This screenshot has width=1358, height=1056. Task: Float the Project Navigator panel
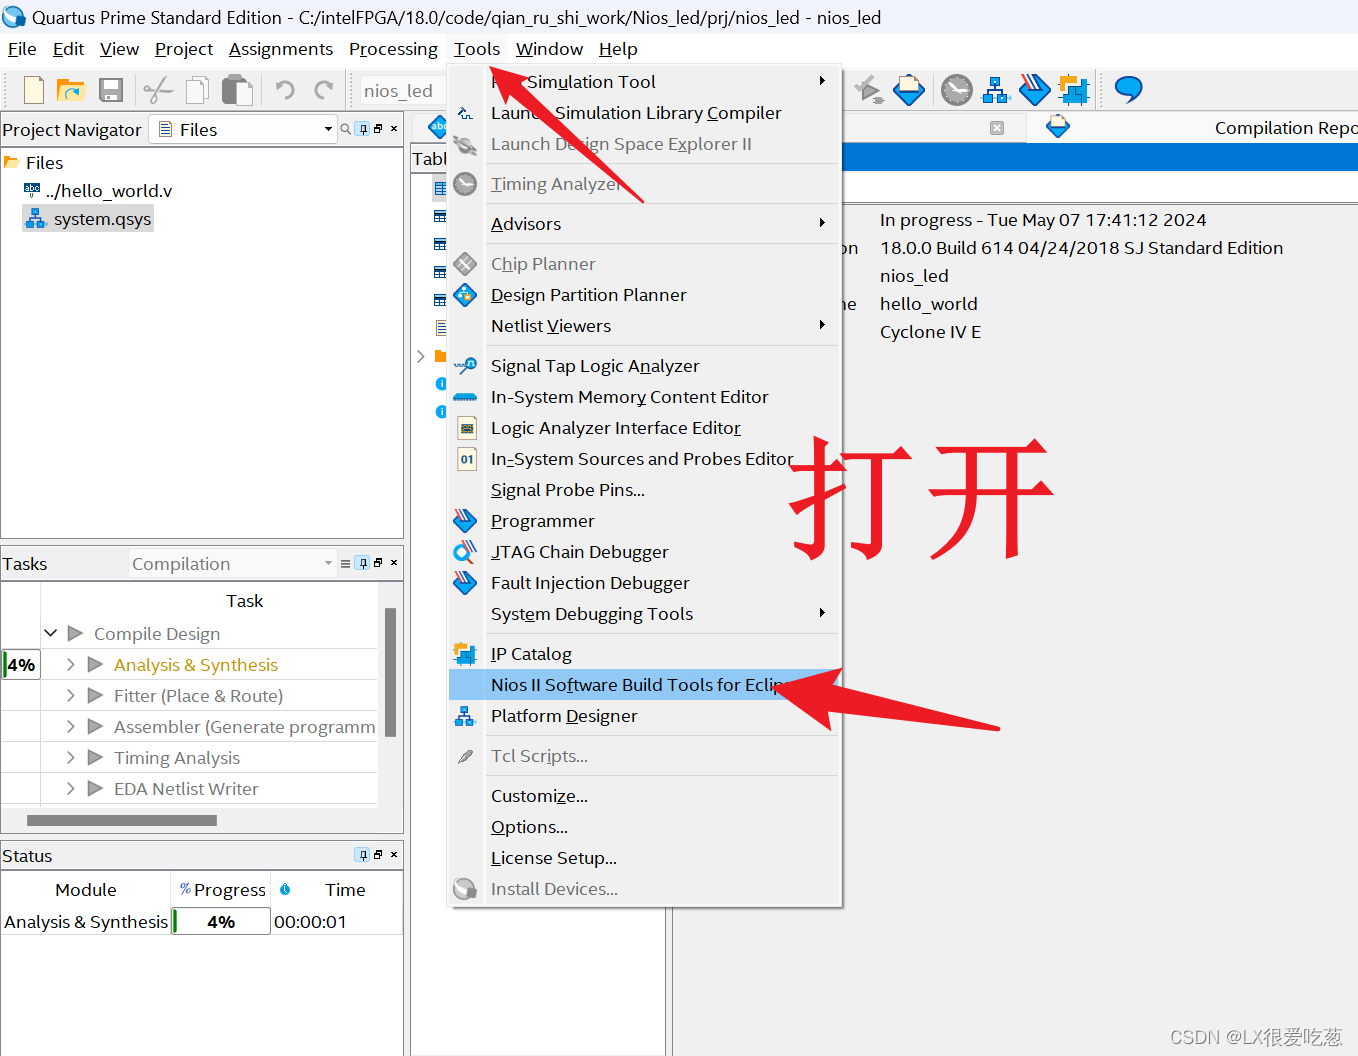point(378,129)
